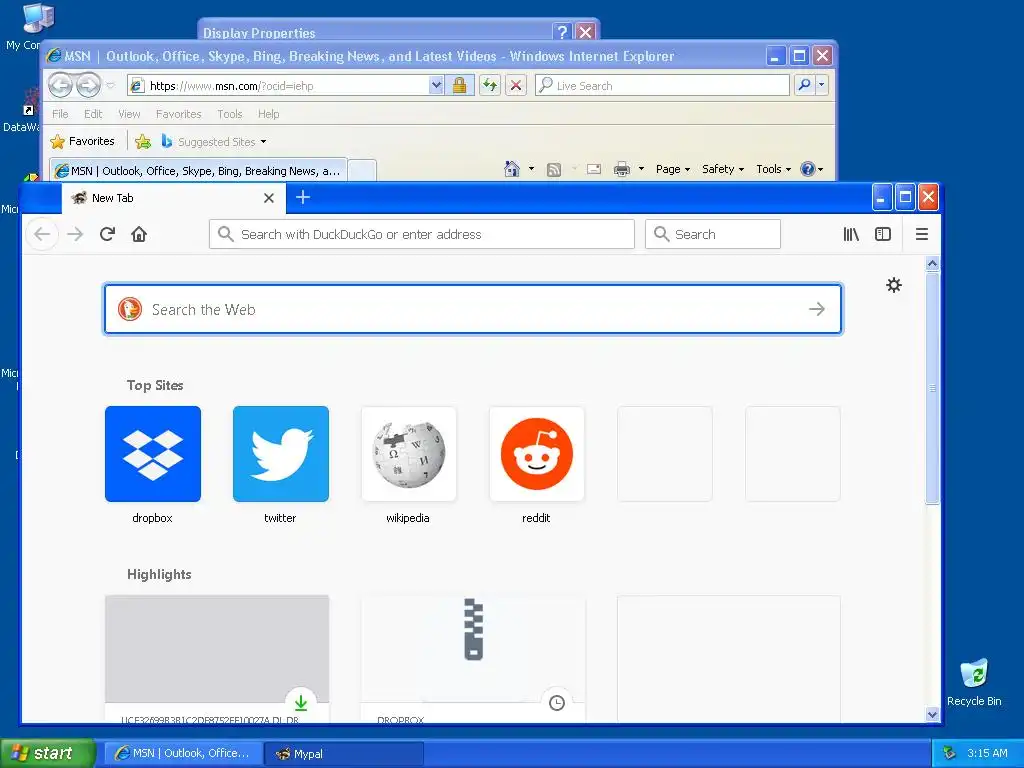The image size is (1024, 768).
Task: Click IE Favorites star button
Action: coord(82,141)
